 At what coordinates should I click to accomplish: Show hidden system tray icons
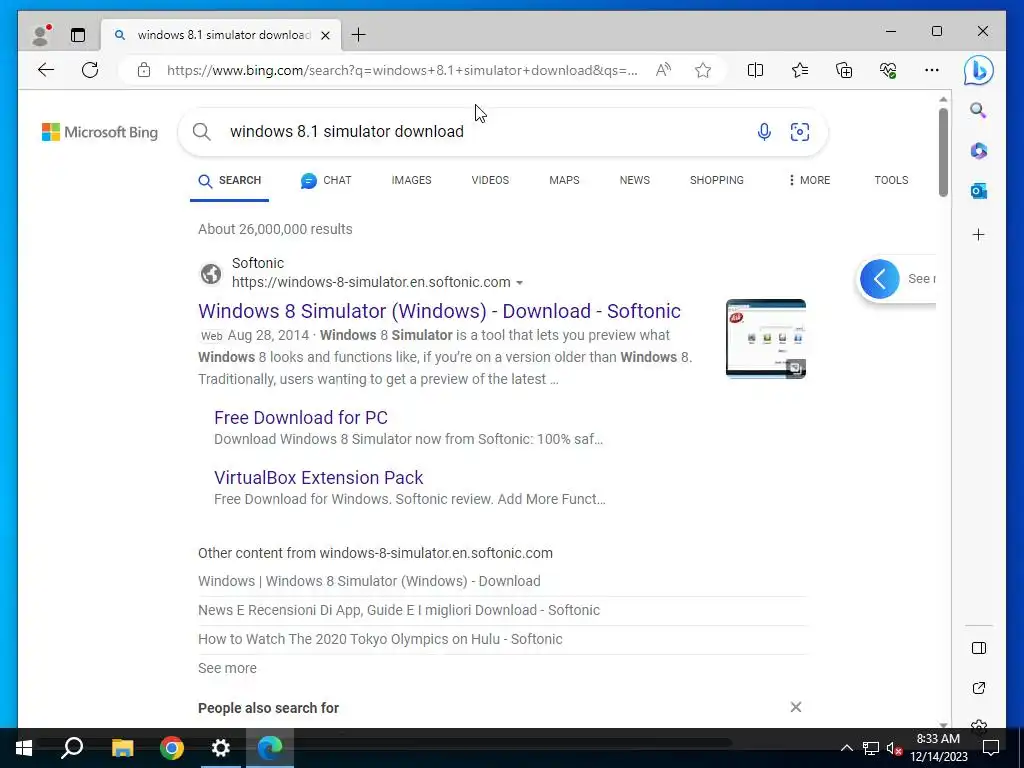[846, 748]
